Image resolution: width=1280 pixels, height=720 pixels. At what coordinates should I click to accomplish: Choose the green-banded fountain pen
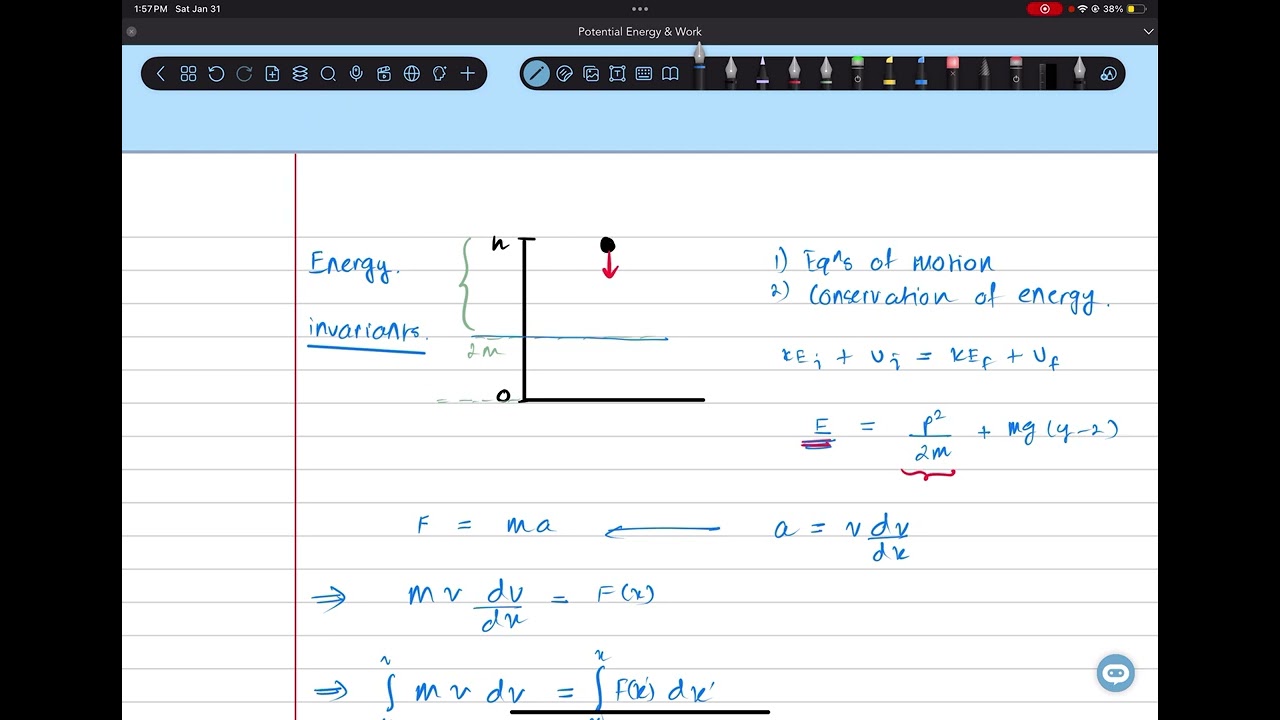click(x=826, y=73)
